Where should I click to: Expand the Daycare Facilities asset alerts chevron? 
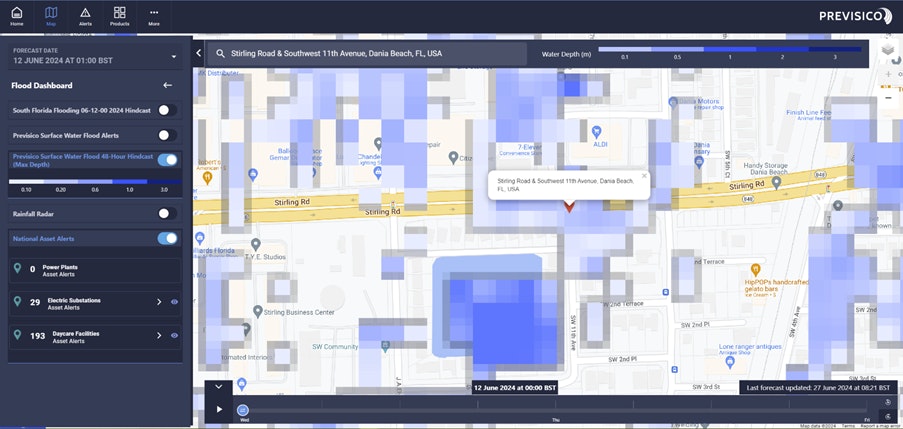160,335
